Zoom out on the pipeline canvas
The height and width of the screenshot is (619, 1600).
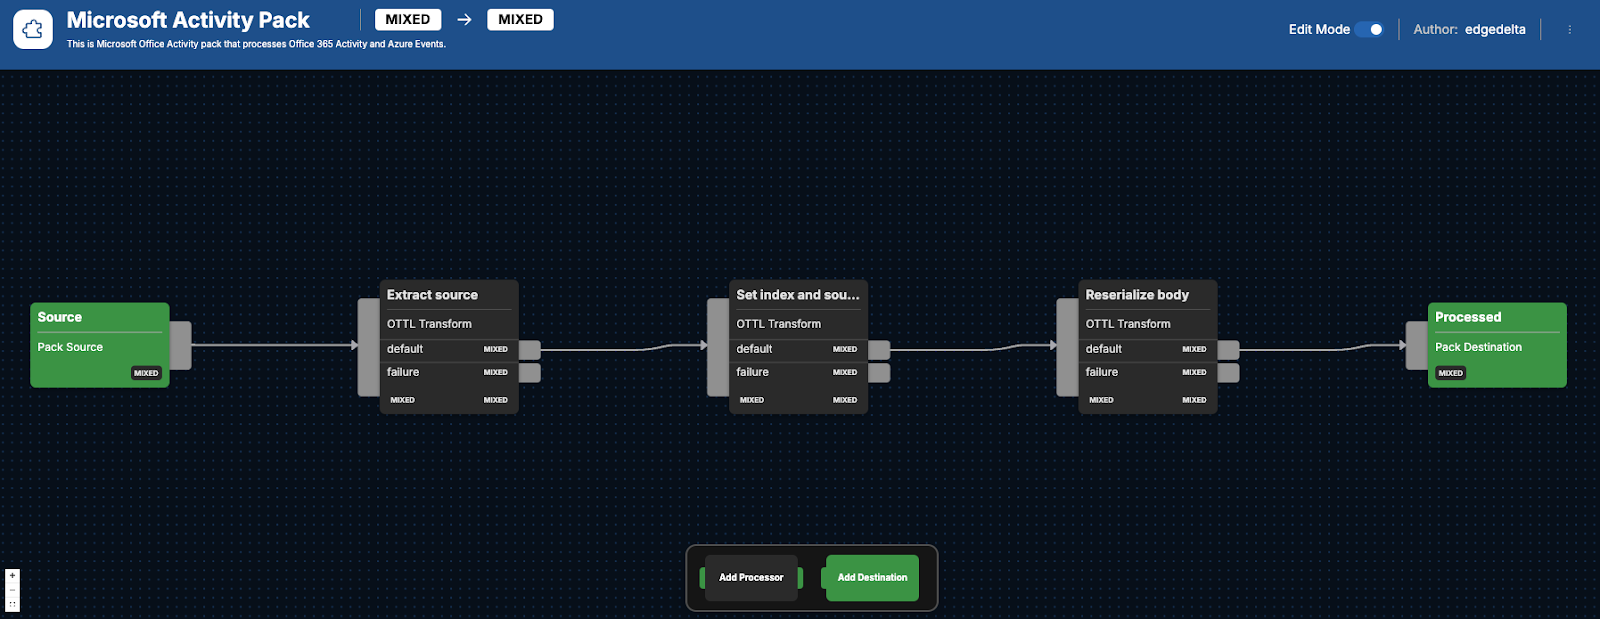12,590
